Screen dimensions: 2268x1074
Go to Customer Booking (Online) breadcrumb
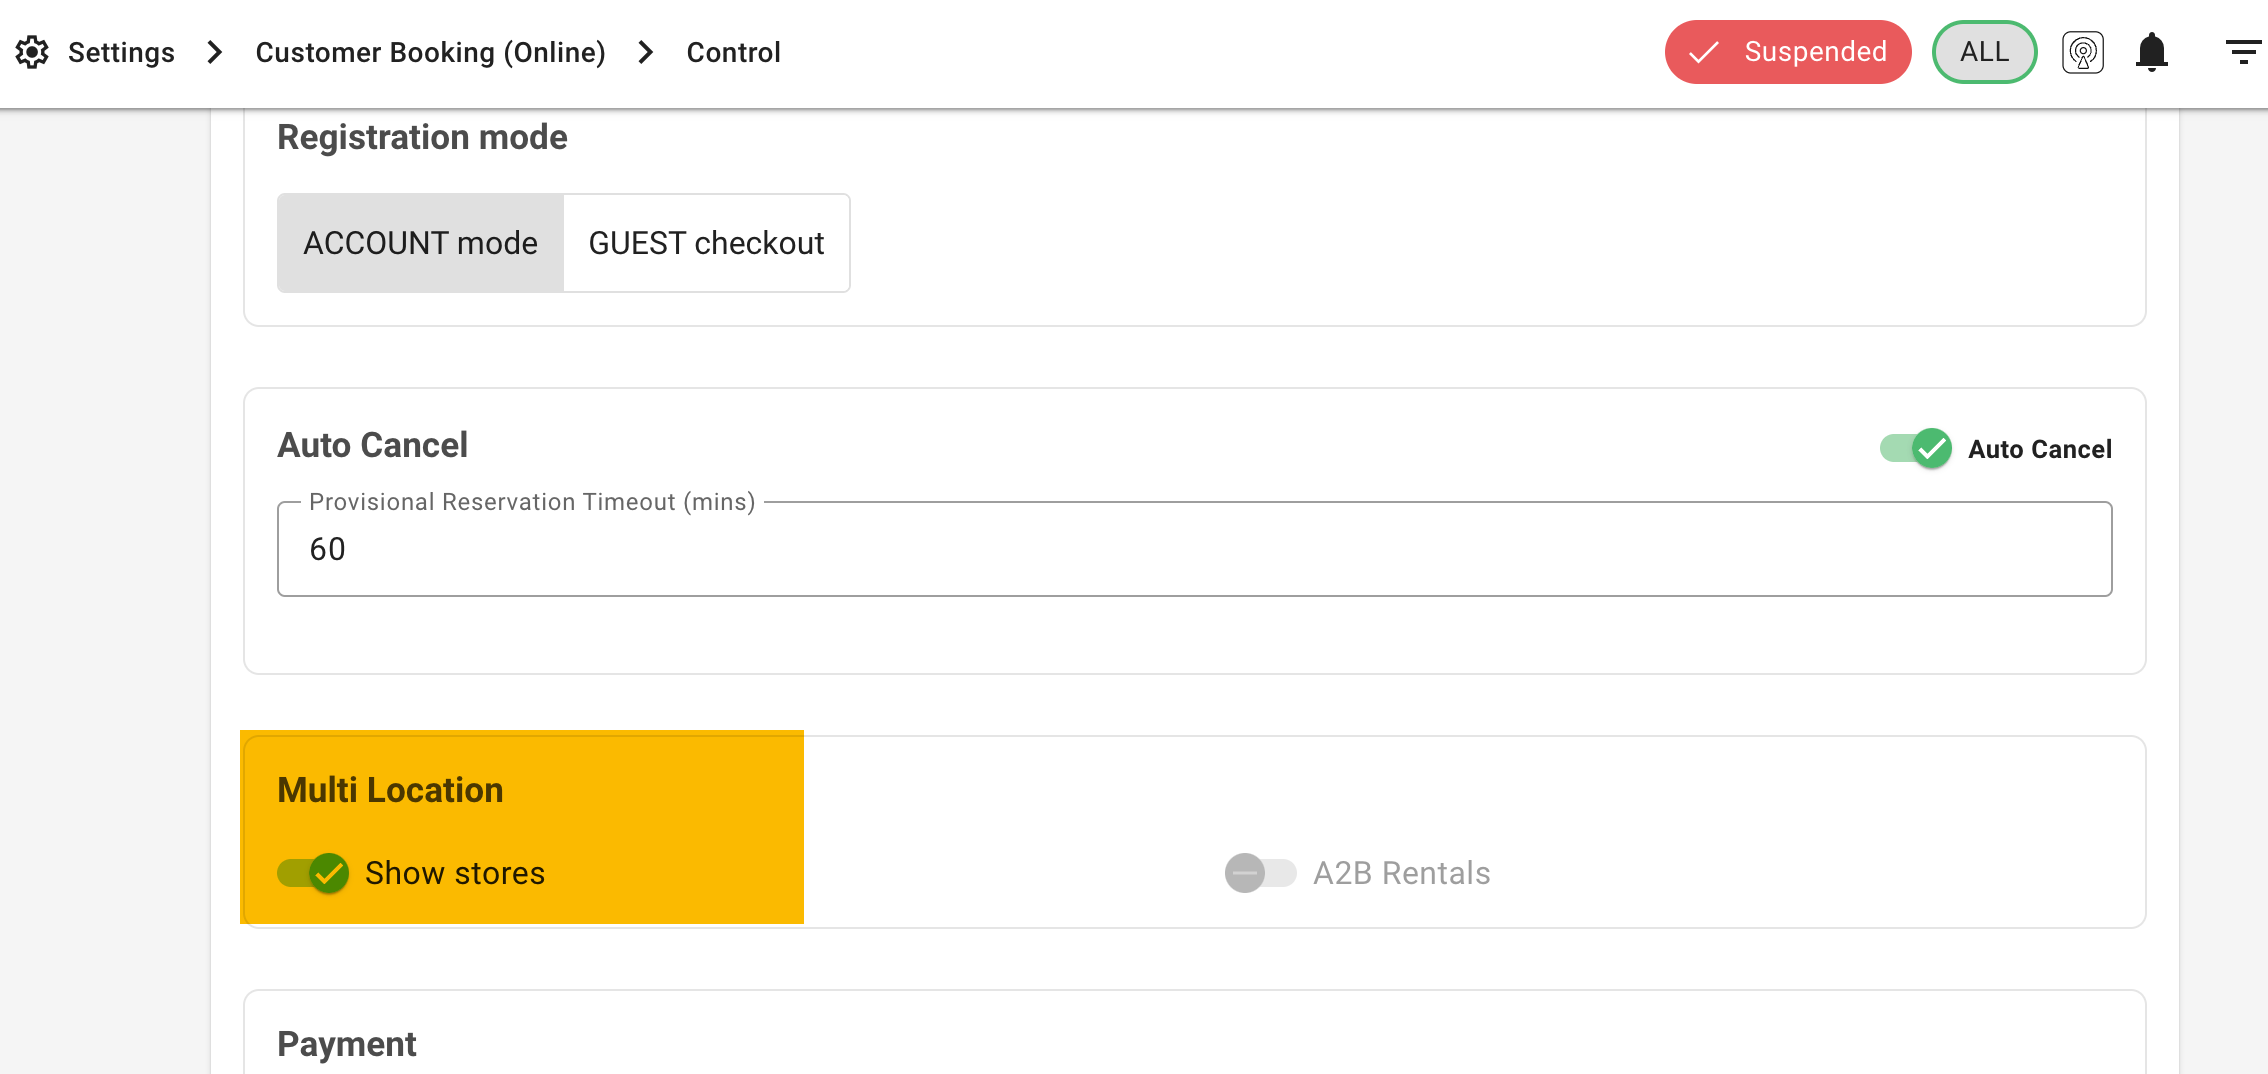pyautogui.click(x=430, y=52)
